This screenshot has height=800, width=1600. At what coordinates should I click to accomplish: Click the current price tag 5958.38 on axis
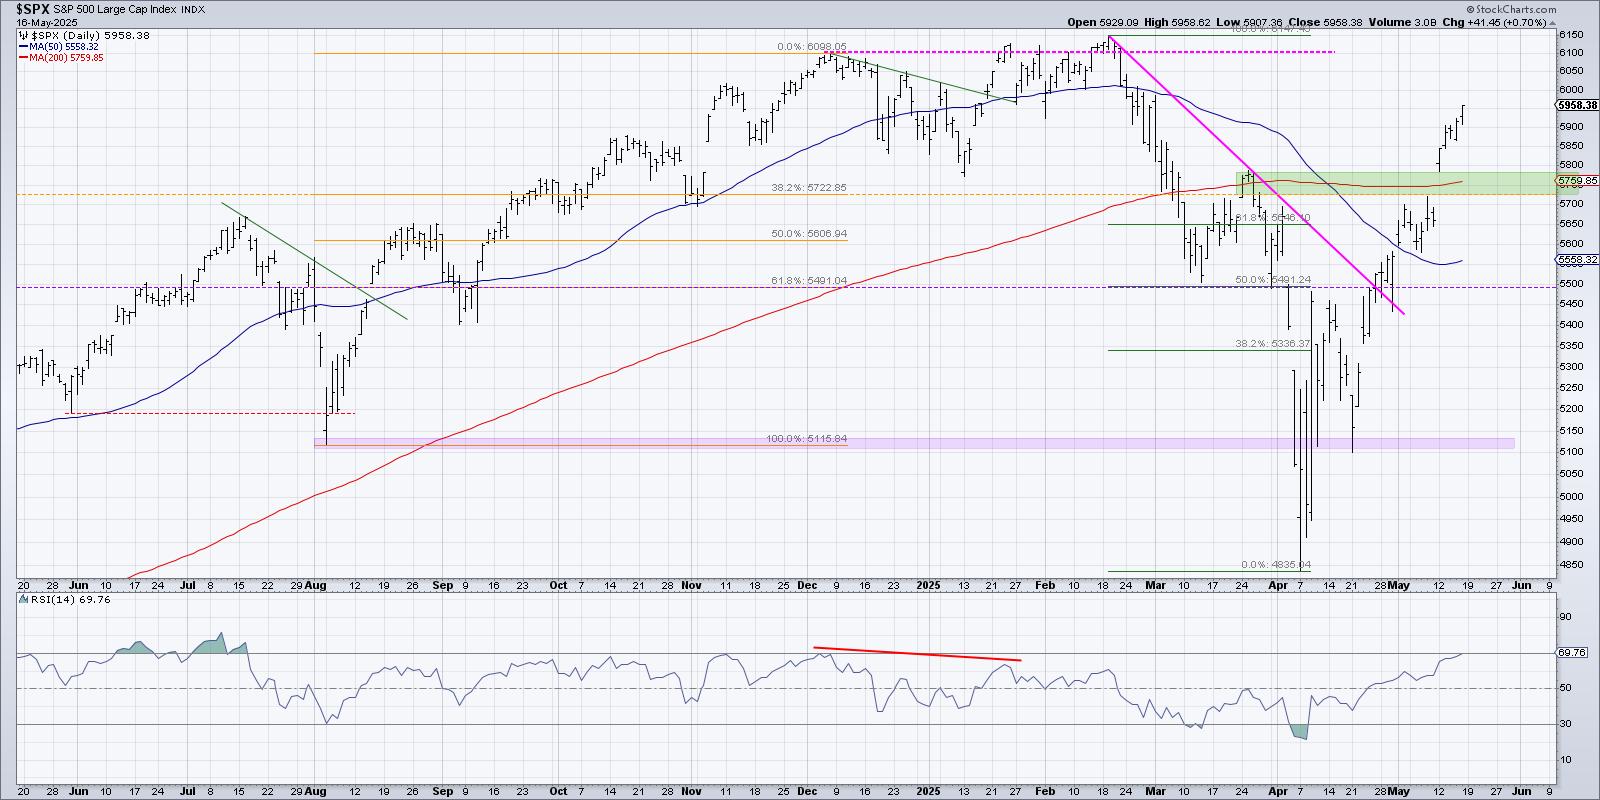pyautogui.click(x=1579, y=105)
